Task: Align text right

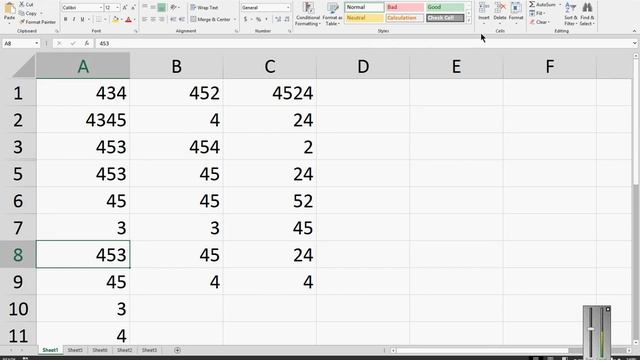Action: click(x=162, y=19)
